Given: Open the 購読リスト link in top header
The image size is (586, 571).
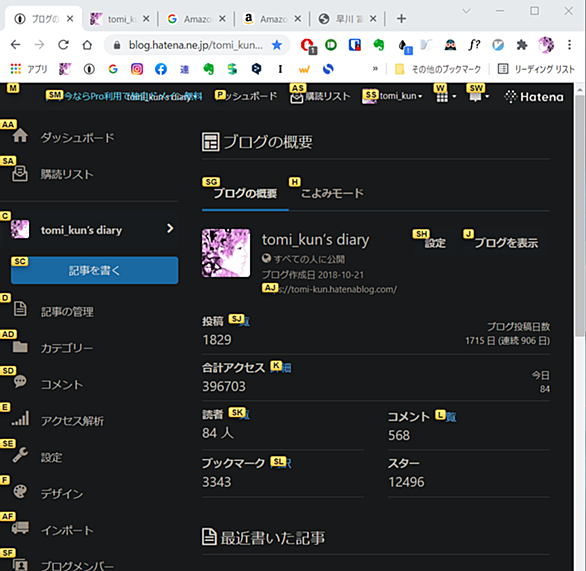Looking at the screenshot, I should click(x=321, y=96).
